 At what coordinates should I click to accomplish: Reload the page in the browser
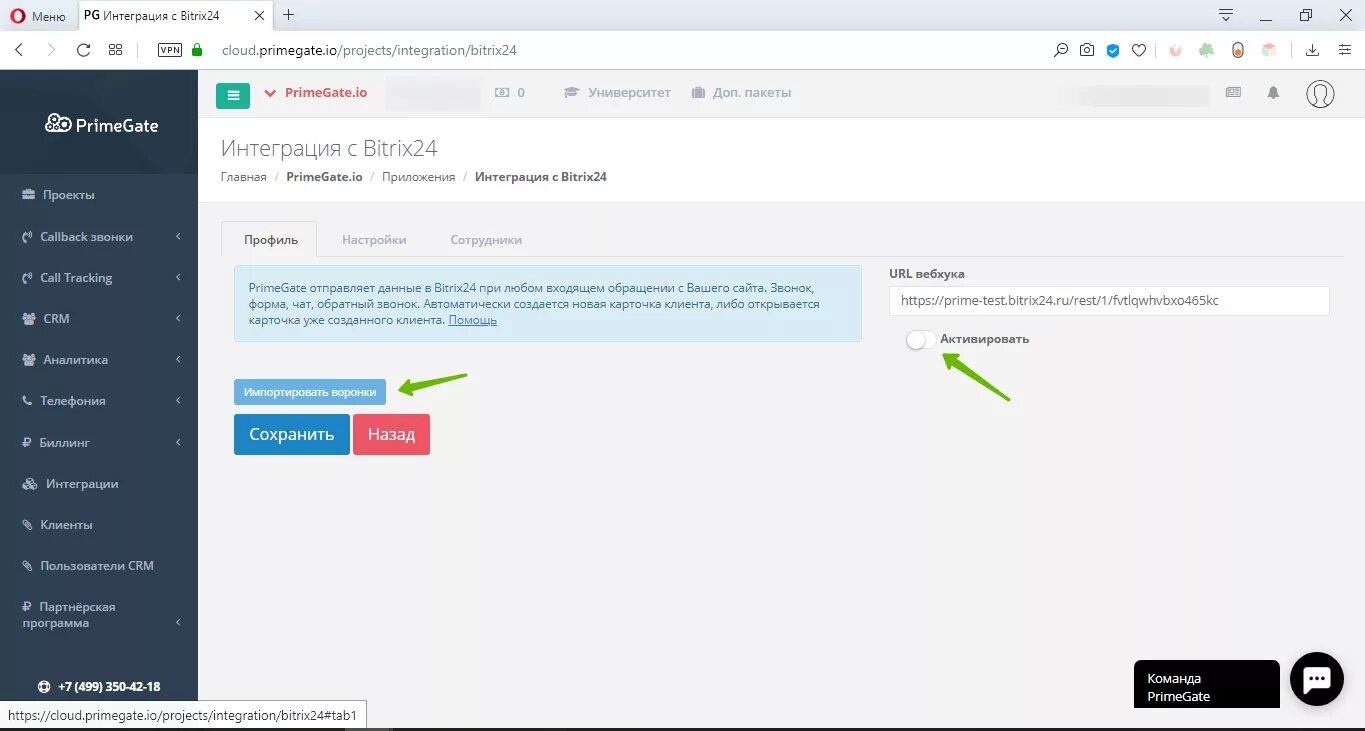click(x=83, y=50)
